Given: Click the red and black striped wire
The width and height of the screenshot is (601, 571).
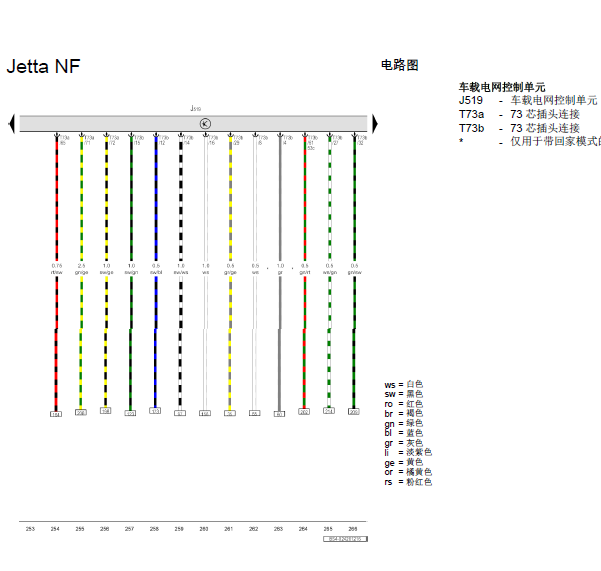Looking at the screenshot, I should [57, 199].
